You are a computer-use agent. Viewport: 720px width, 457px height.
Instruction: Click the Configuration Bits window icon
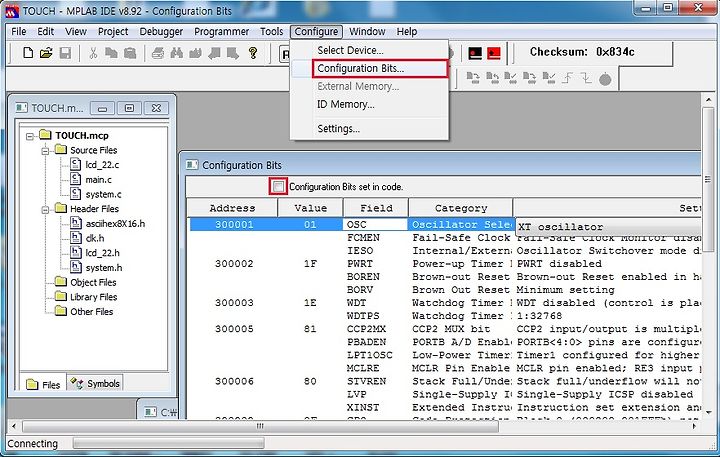coord(192,164)
